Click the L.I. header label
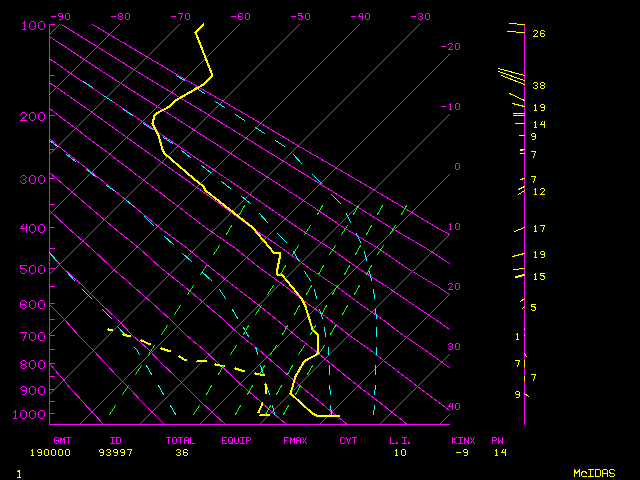This screenshot has width=640, height=480. 400,440
